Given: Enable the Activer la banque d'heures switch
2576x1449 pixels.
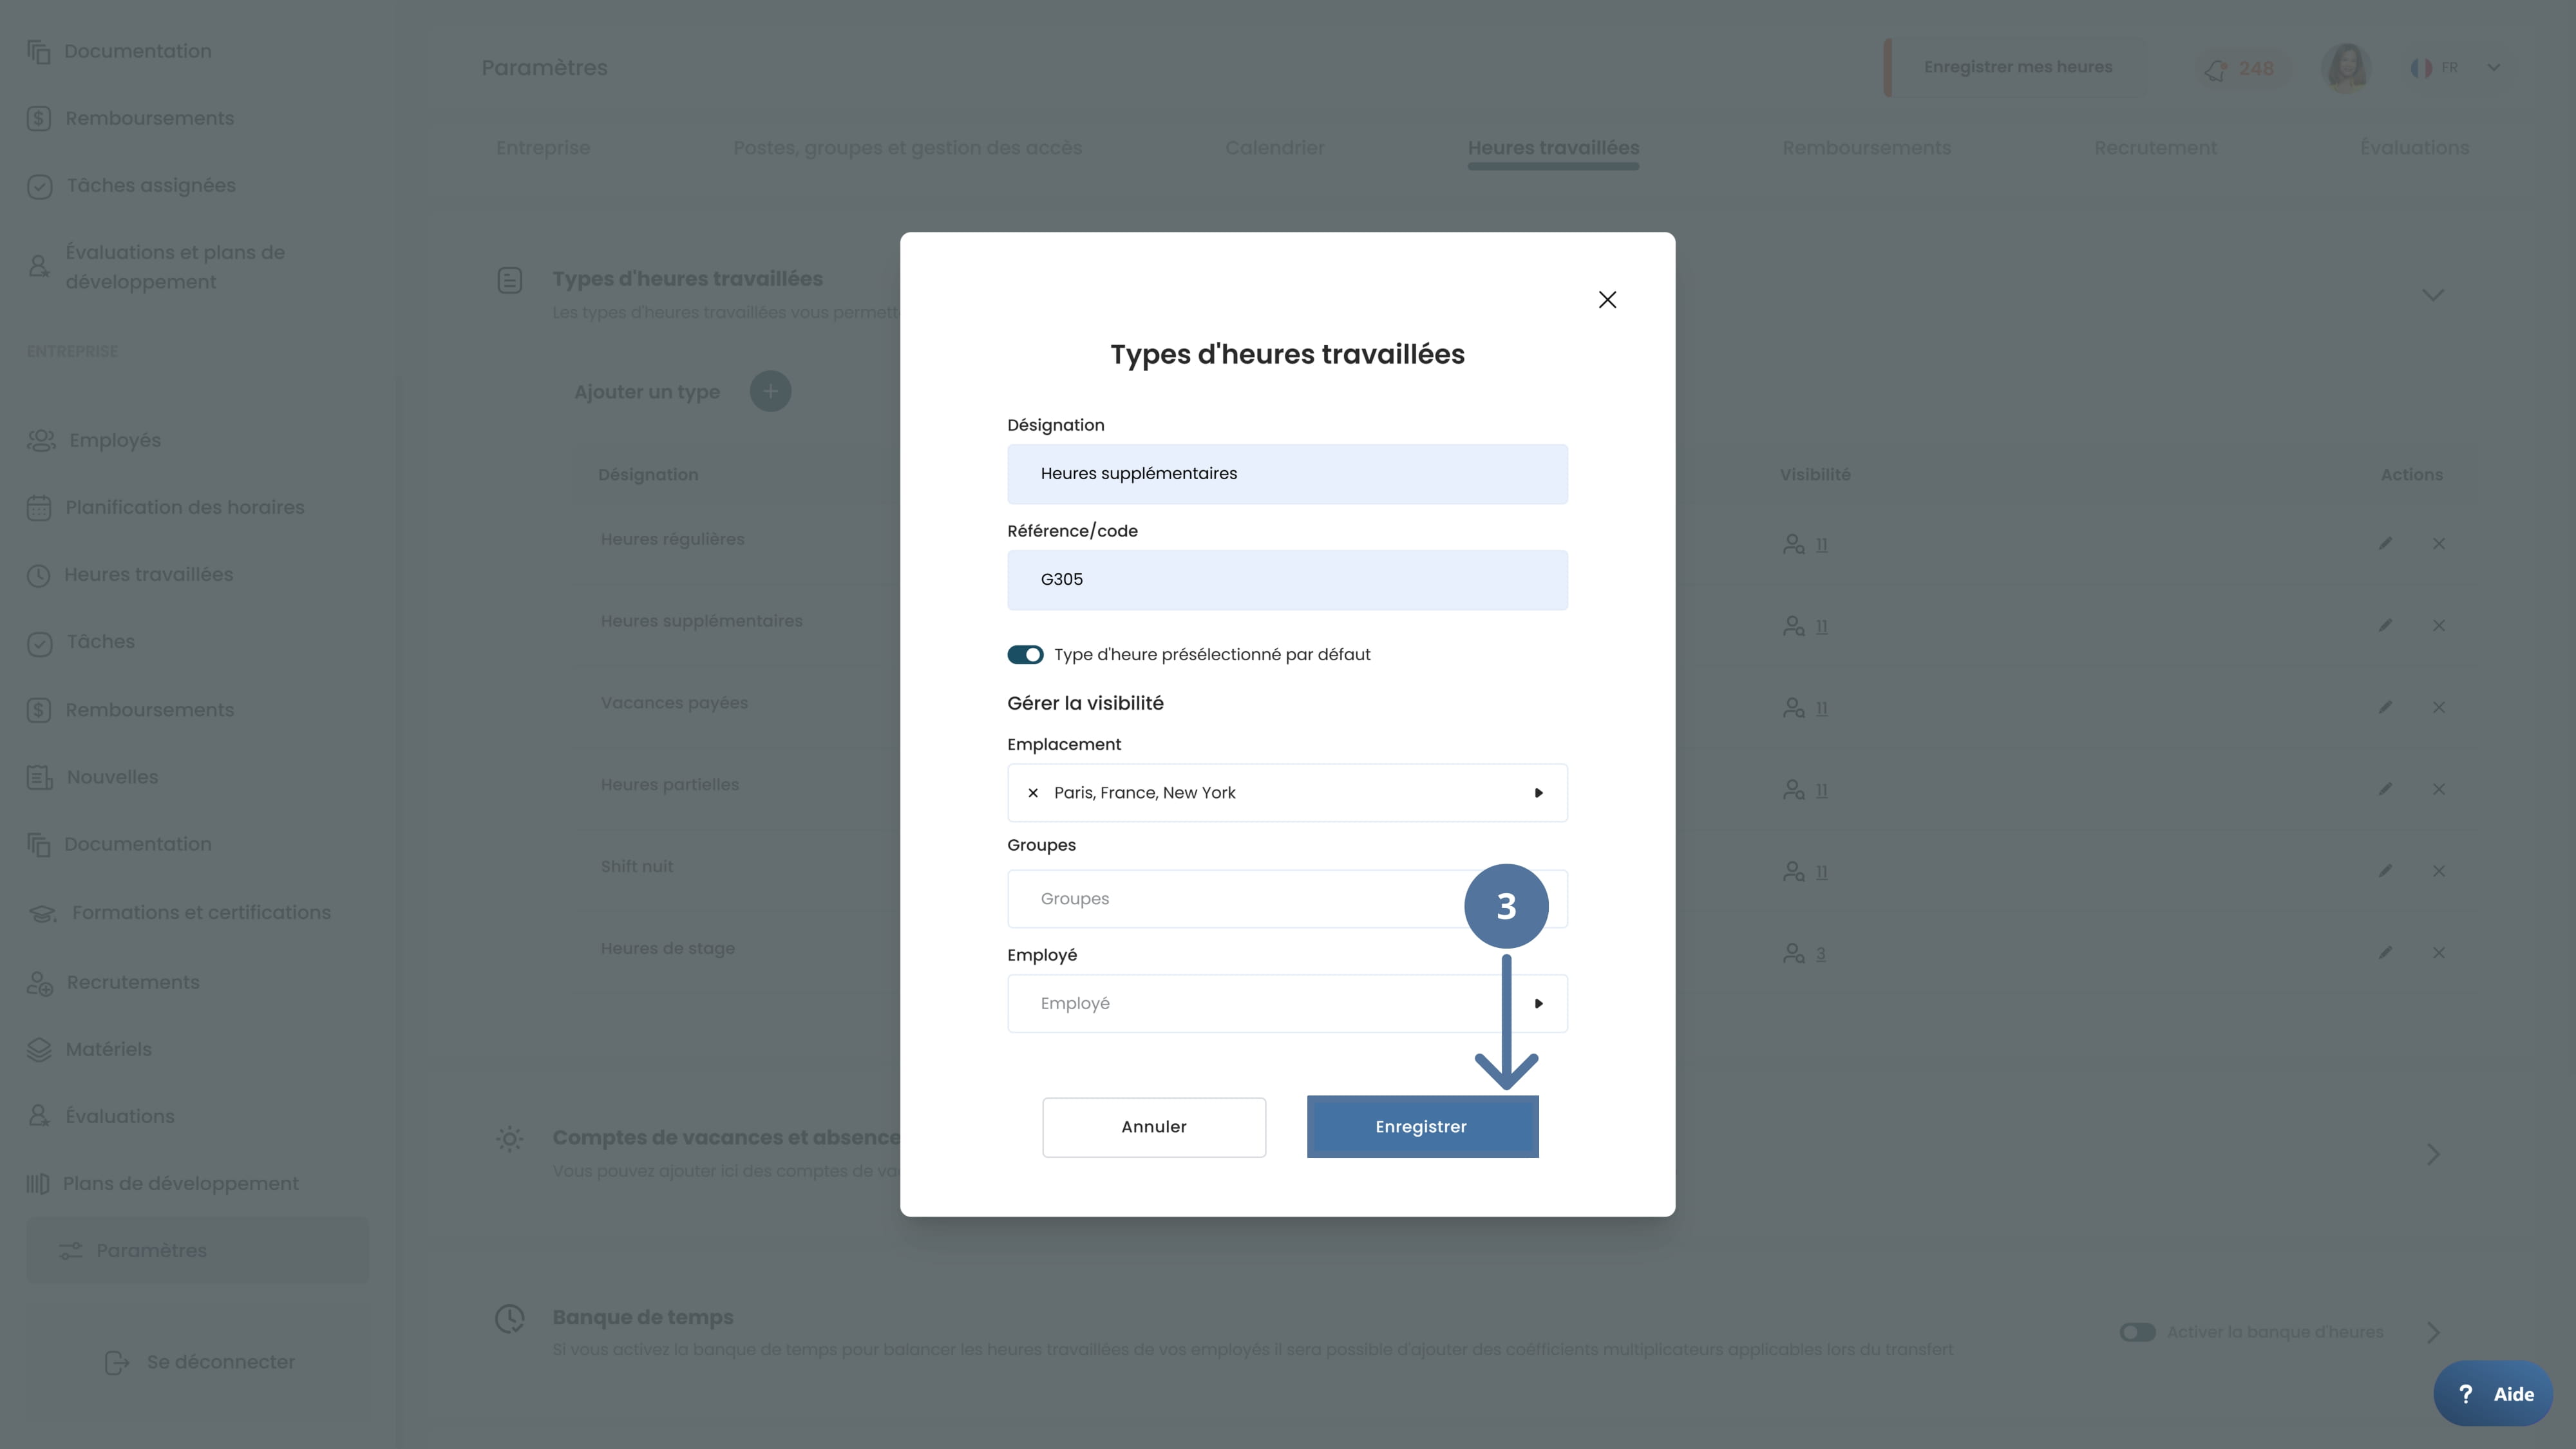Looking at the screenshot, I should point(2137,1332).
